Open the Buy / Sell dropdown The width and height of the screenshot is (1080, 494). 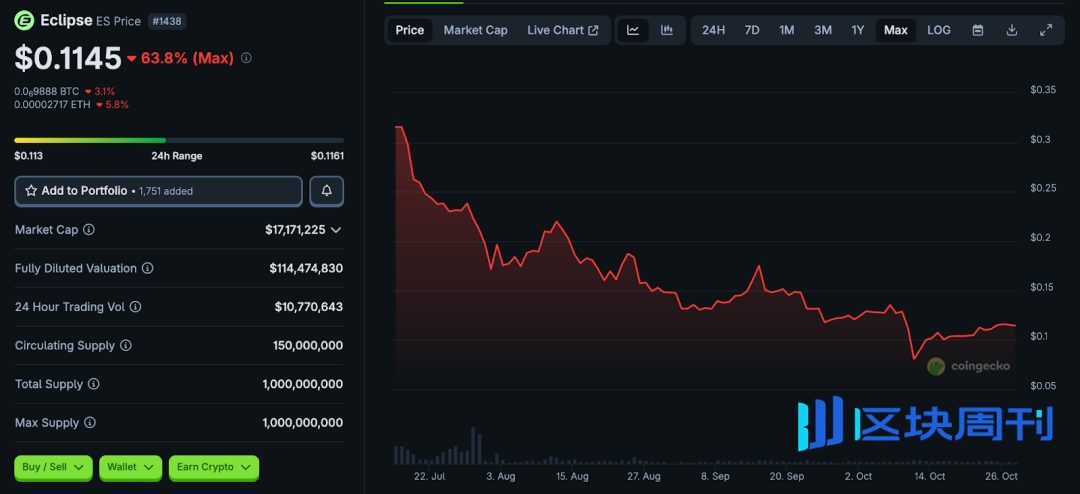[x=53, y=467]
